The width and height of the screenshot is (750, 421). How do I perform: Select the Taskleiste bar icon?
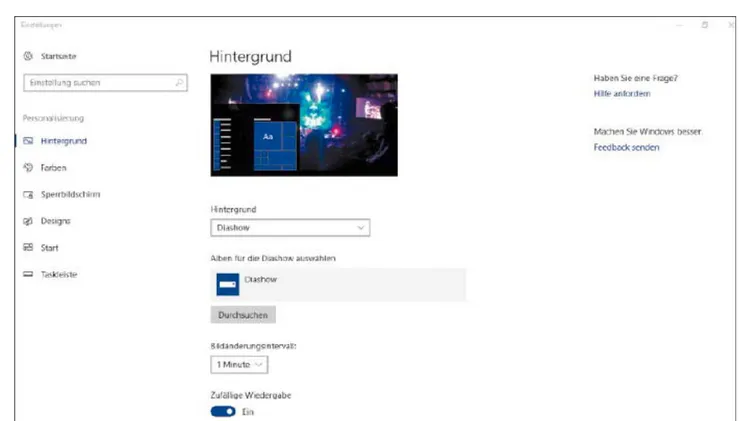tap(28, 274)
